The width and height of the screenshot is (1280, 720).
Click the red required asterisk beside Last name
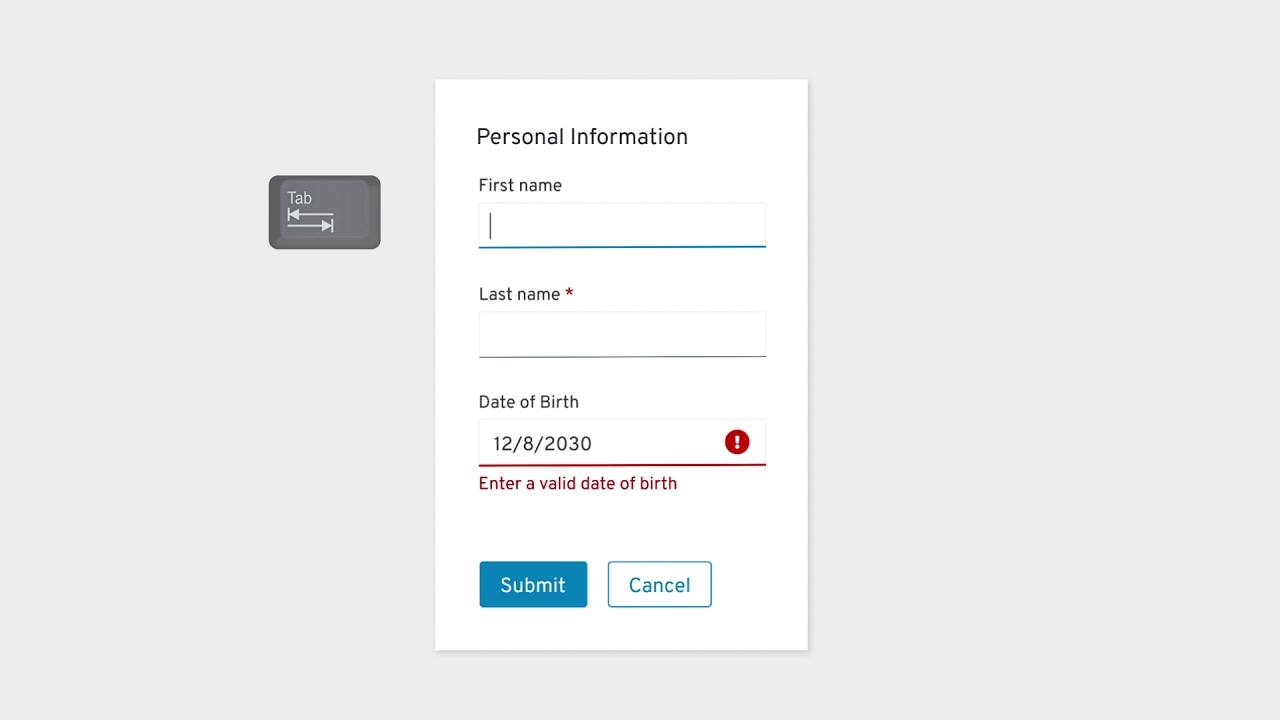[569, 294]
